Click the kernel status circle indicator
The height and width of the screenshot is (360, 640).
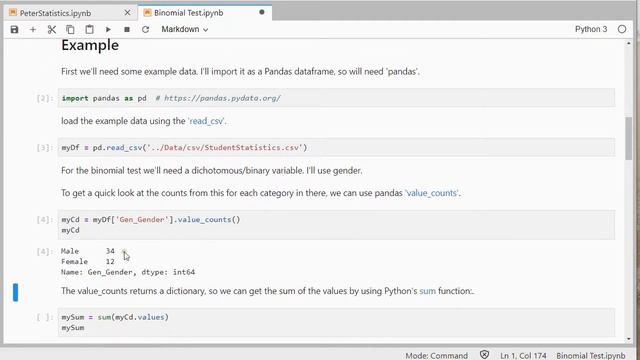622,29
